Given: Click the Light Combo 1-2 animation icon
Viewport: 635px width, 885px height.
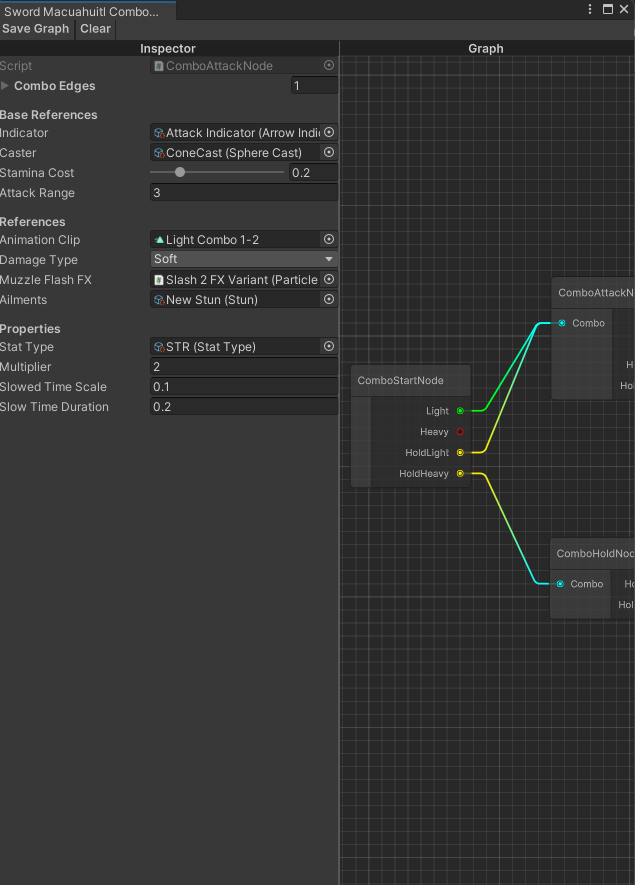Looking at the screenshot, I should click(159, 240).
